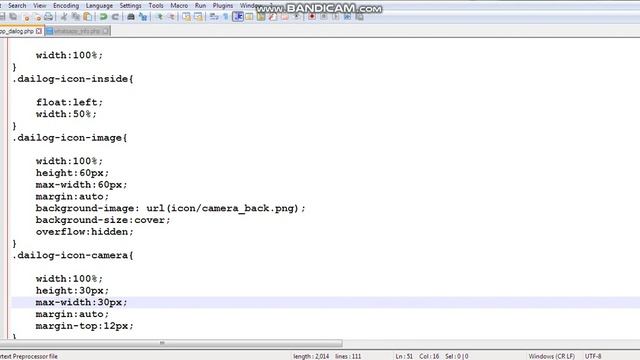Viewport: 640px width, 360px height.
Task: Click Run Macro Multiple Times icon
Action: tap(347, 17)
